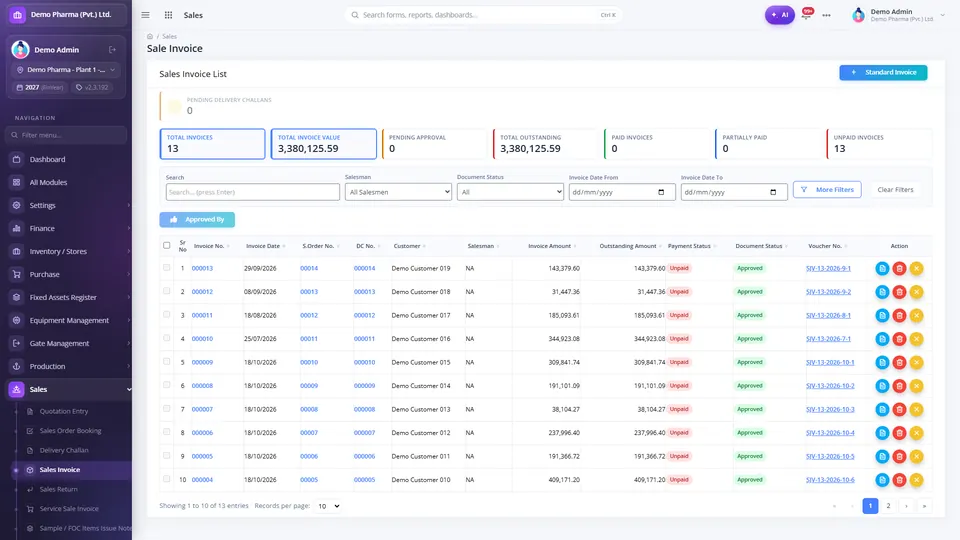View invoice 000009 using blue action icon
Image resolution: width=960 pixels, height=540 pixels.
click(882, 362)
